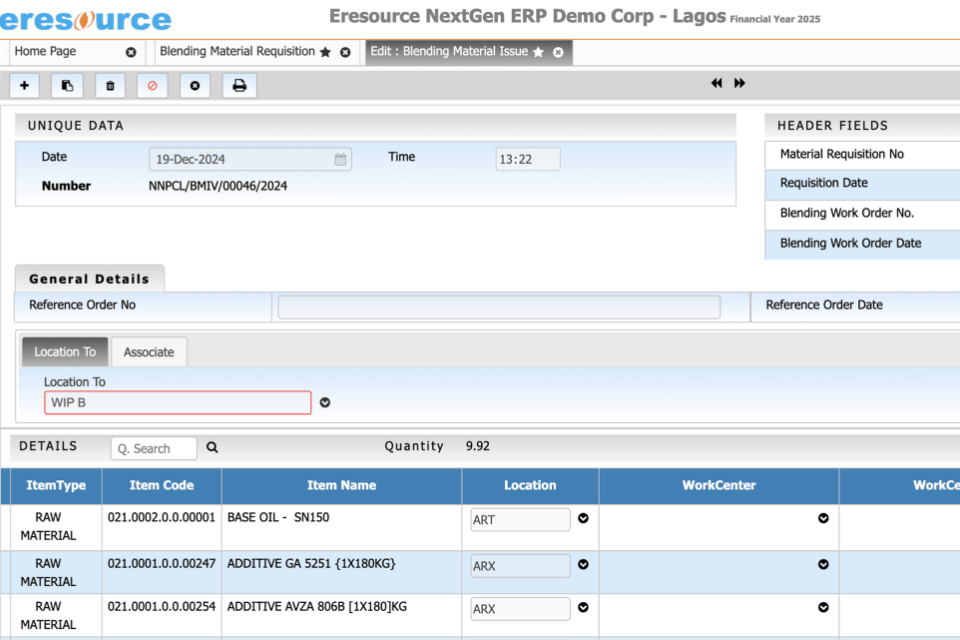The image size is (960, 640).
Task: Switch to the Home Page tab
Action: coord(45,51)
